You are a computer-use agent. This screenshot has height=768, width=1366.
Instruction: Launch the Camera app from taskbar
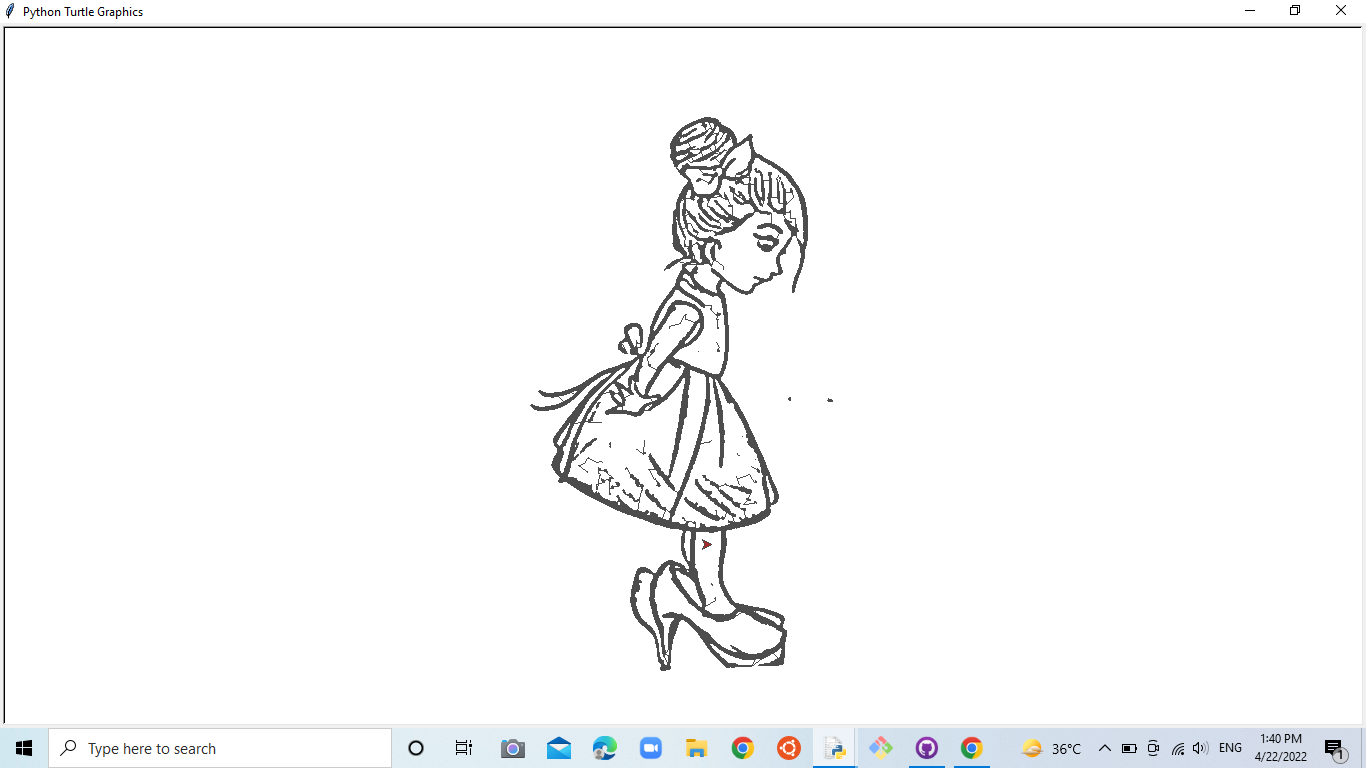point(512,748)
